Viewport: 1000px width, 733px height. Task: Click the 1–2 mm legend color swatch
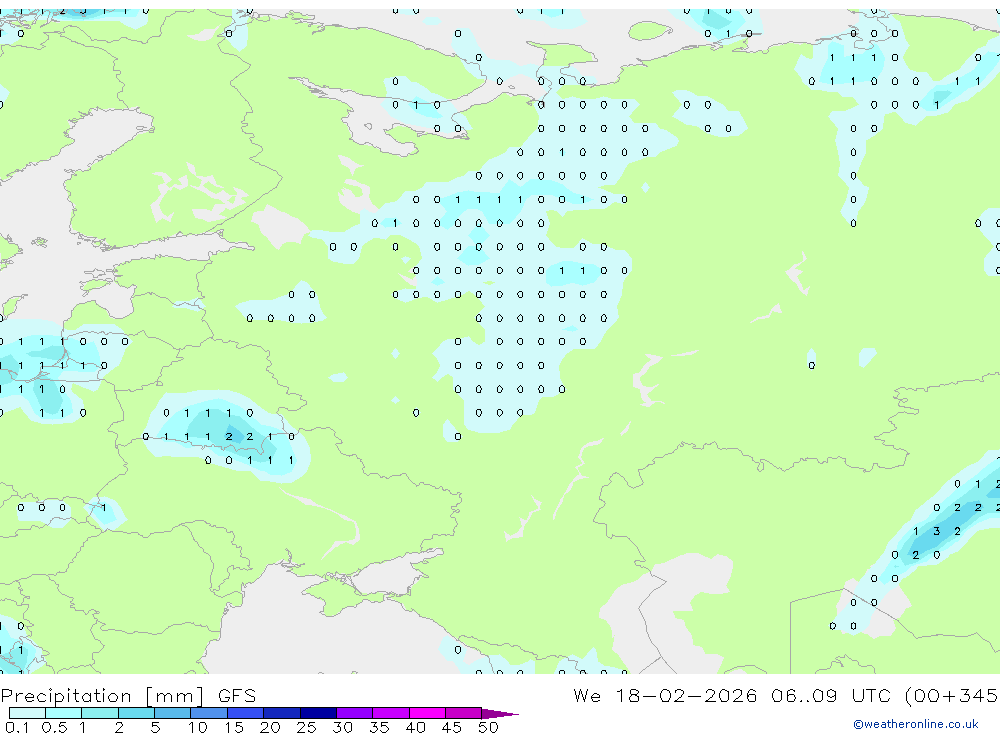100,713
